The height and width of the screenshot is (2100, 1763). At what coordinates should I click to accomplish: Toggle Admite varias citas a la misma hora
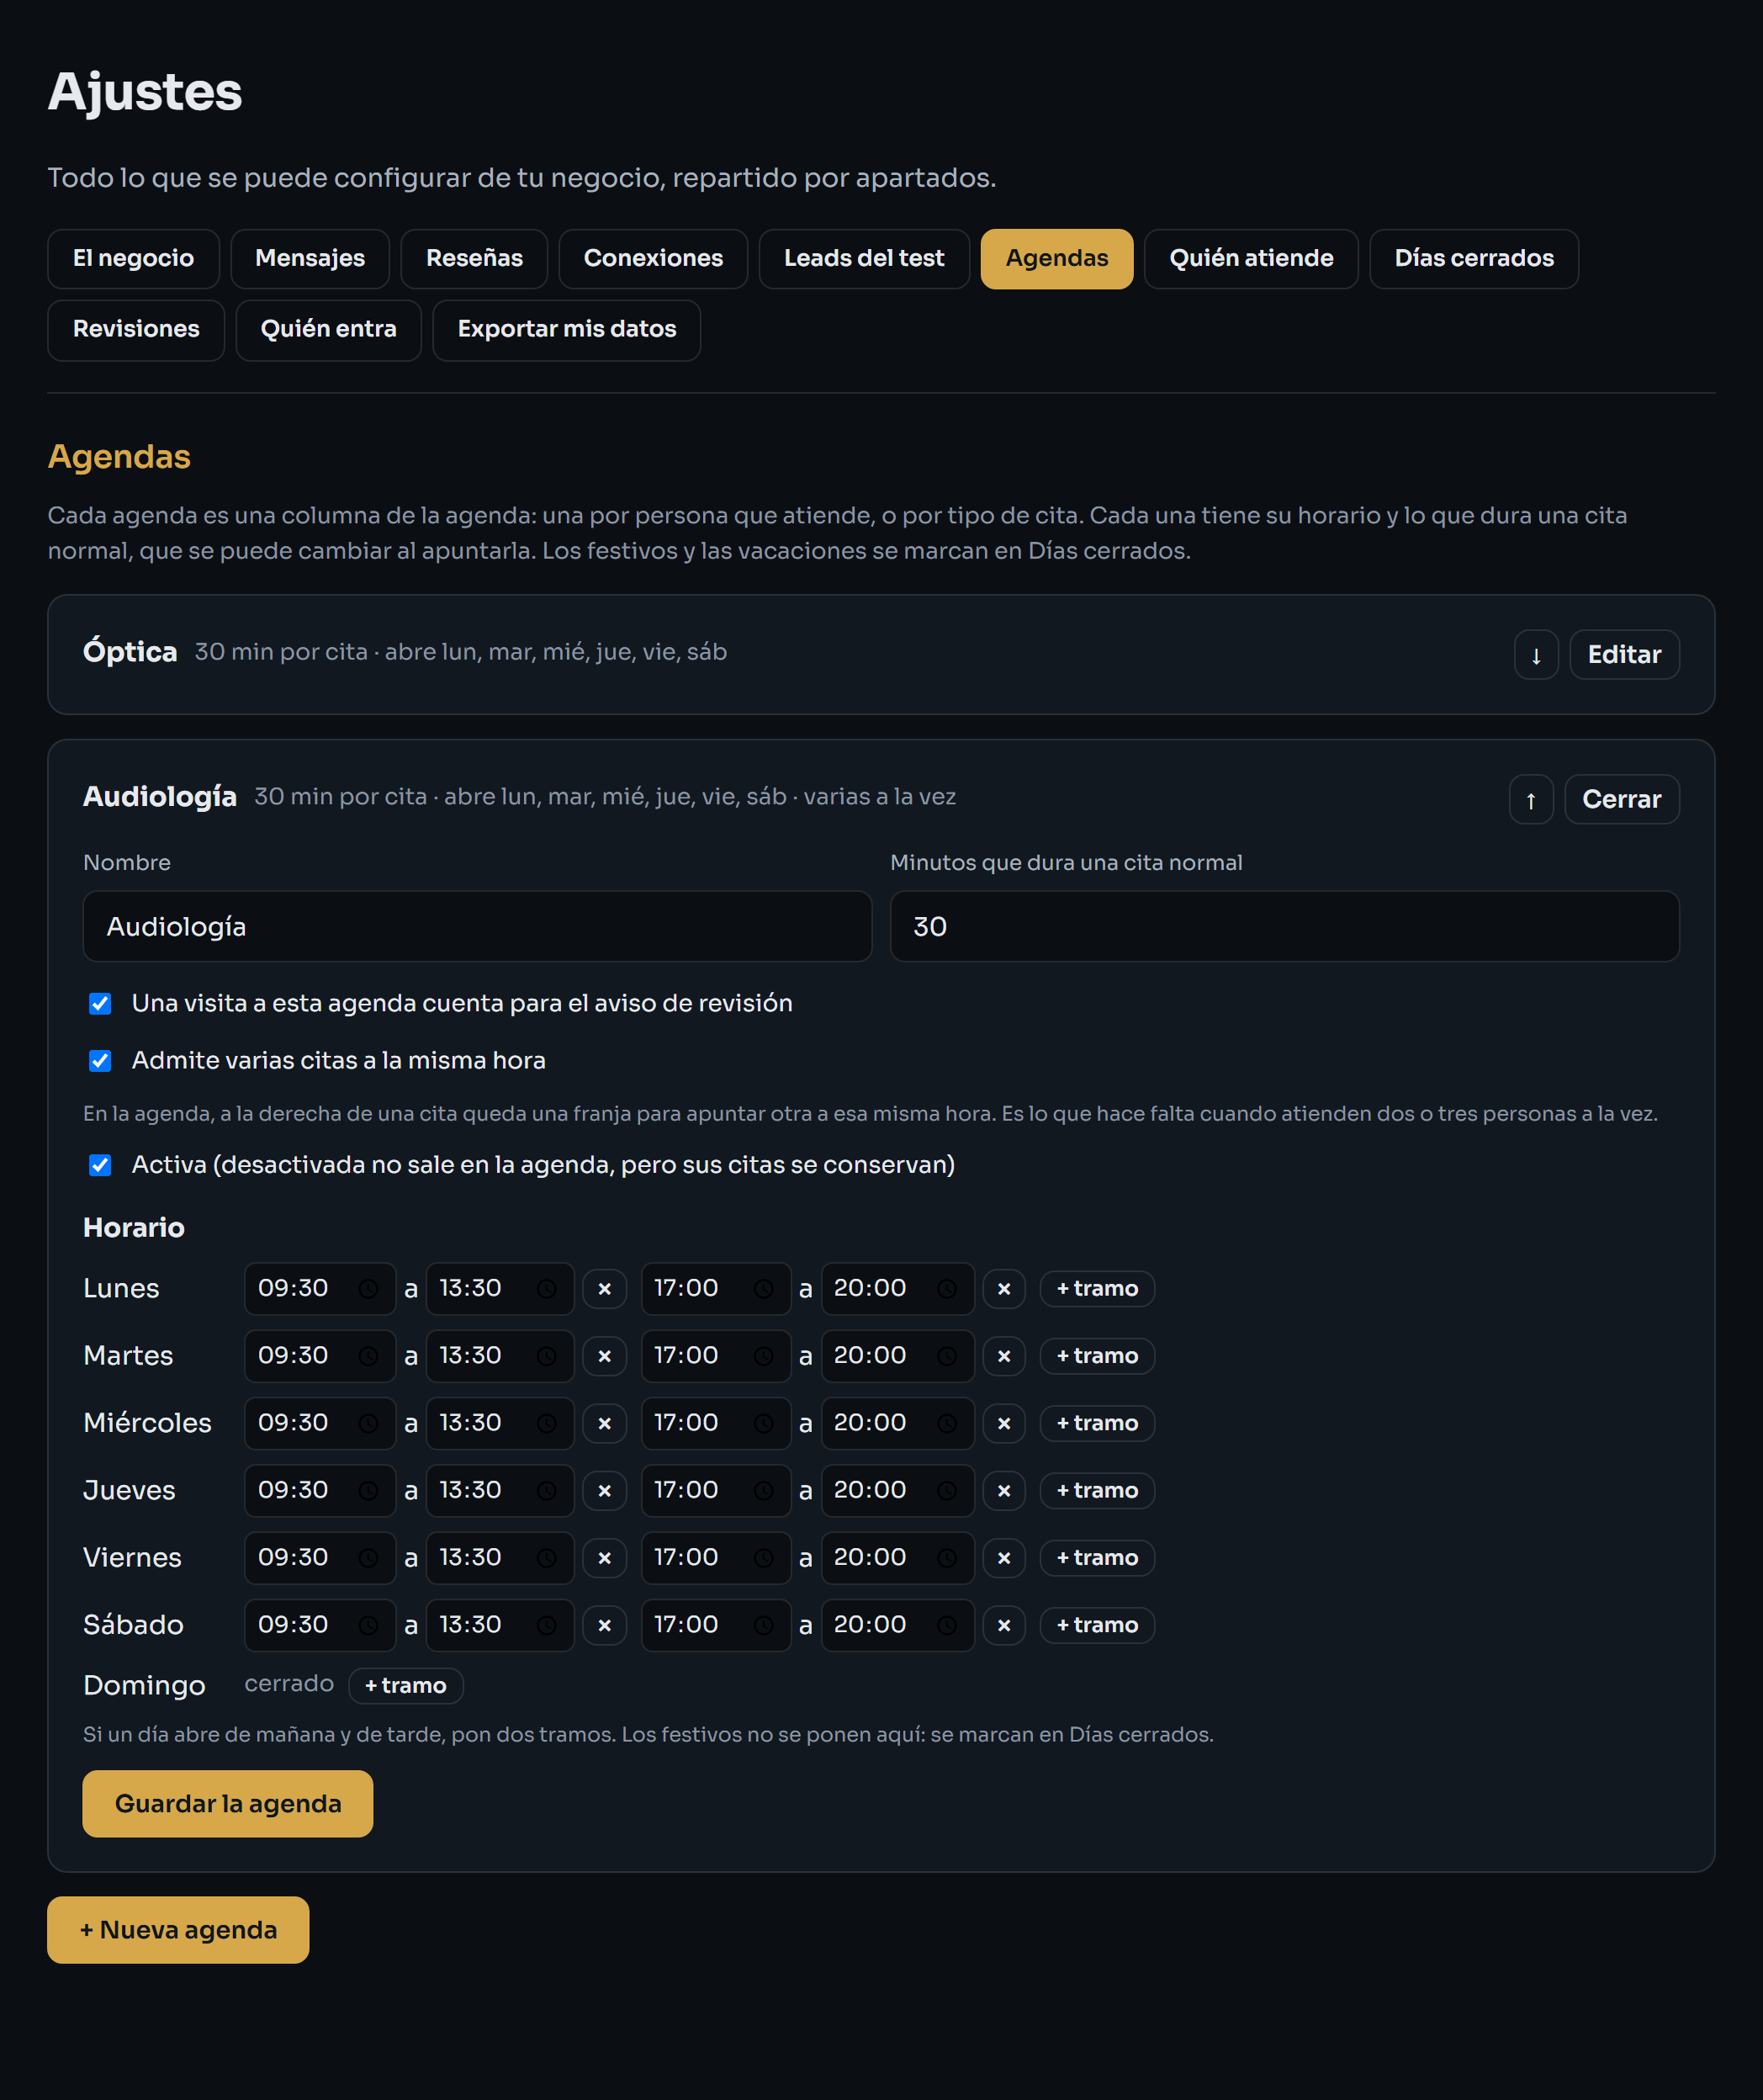point(100,1060)
